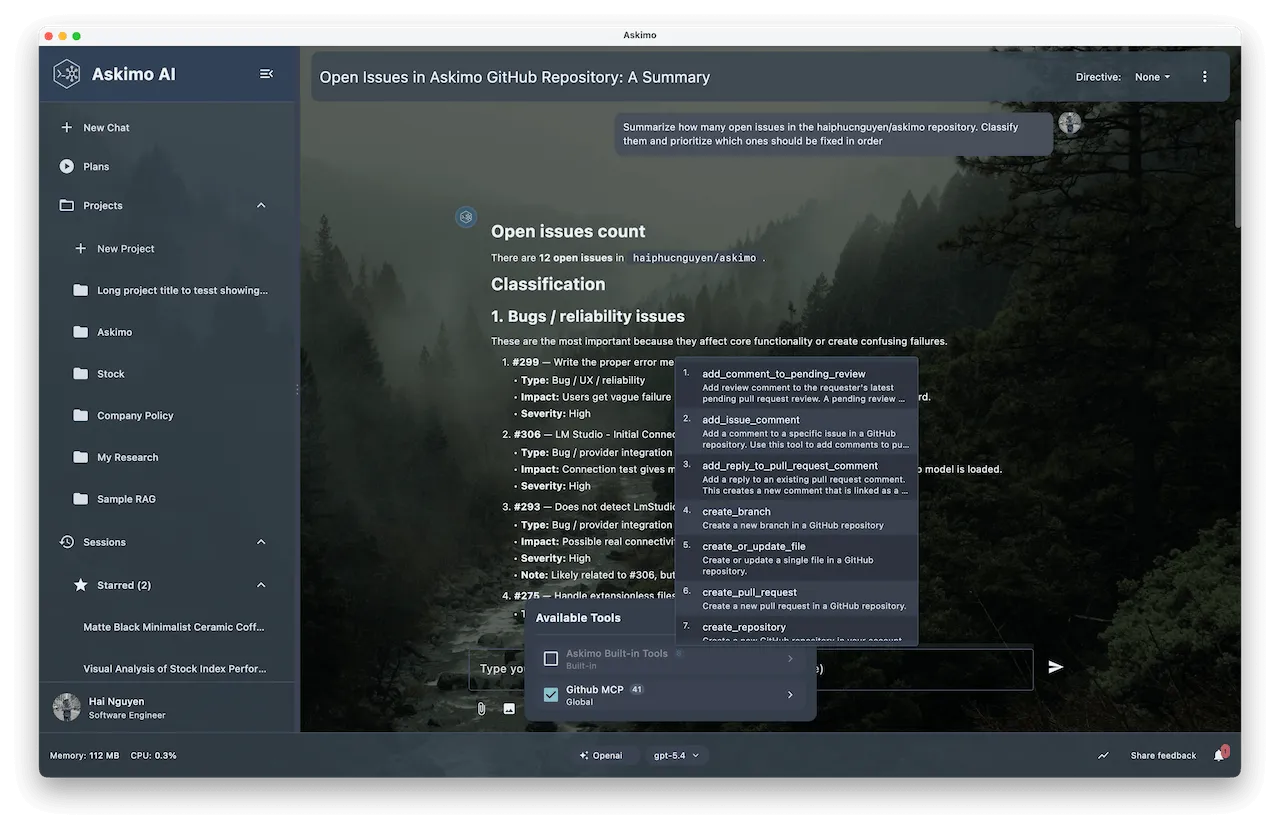Start a New Chat
The image size is (1280, 829).
167,128
